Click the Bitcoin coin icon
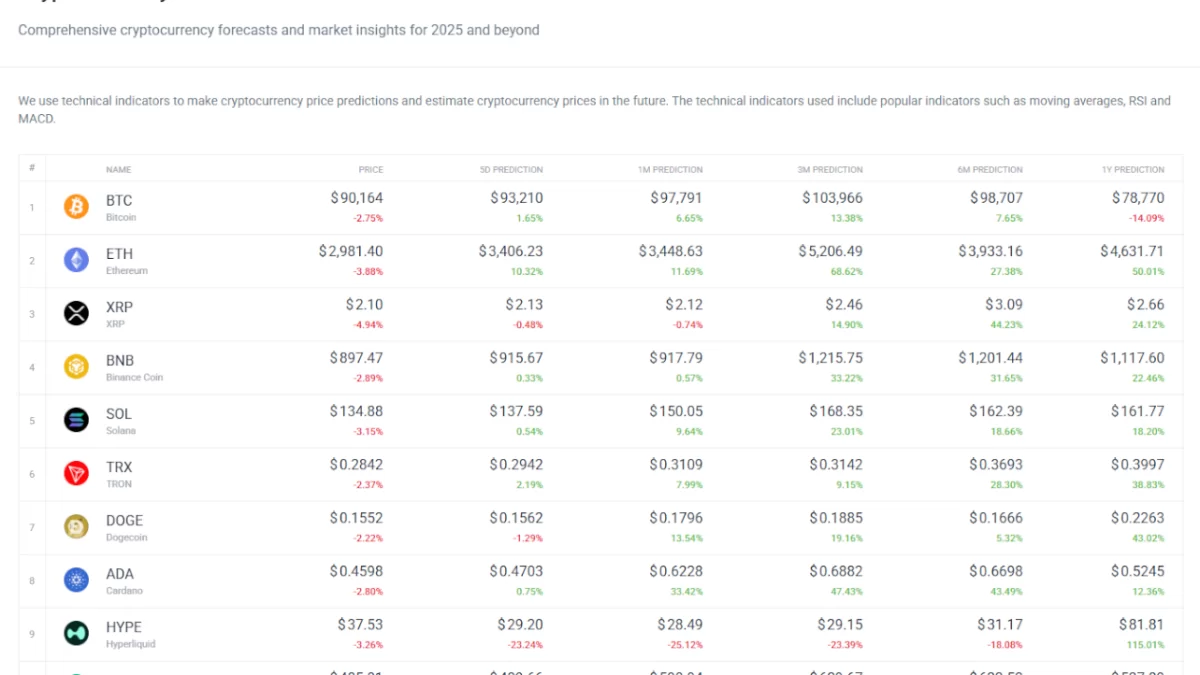Image resolution: width=1200 pixels, height=675 pixels. click(77, 207)
